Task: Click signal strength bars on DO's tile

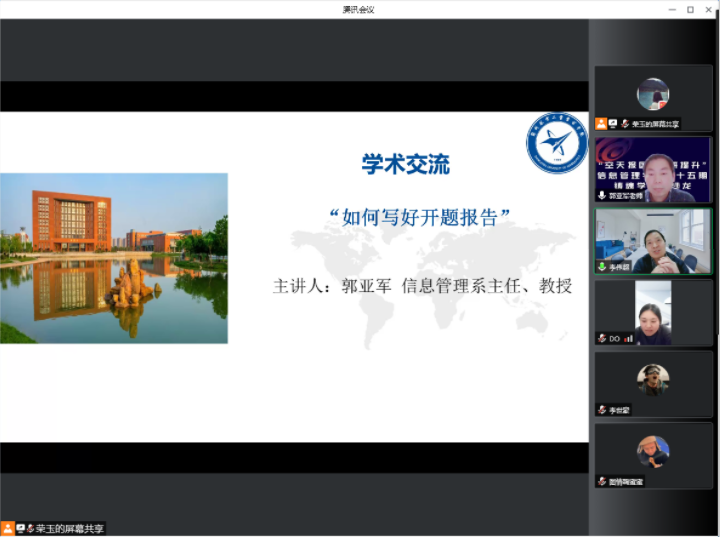Action: tap(629, 338)
